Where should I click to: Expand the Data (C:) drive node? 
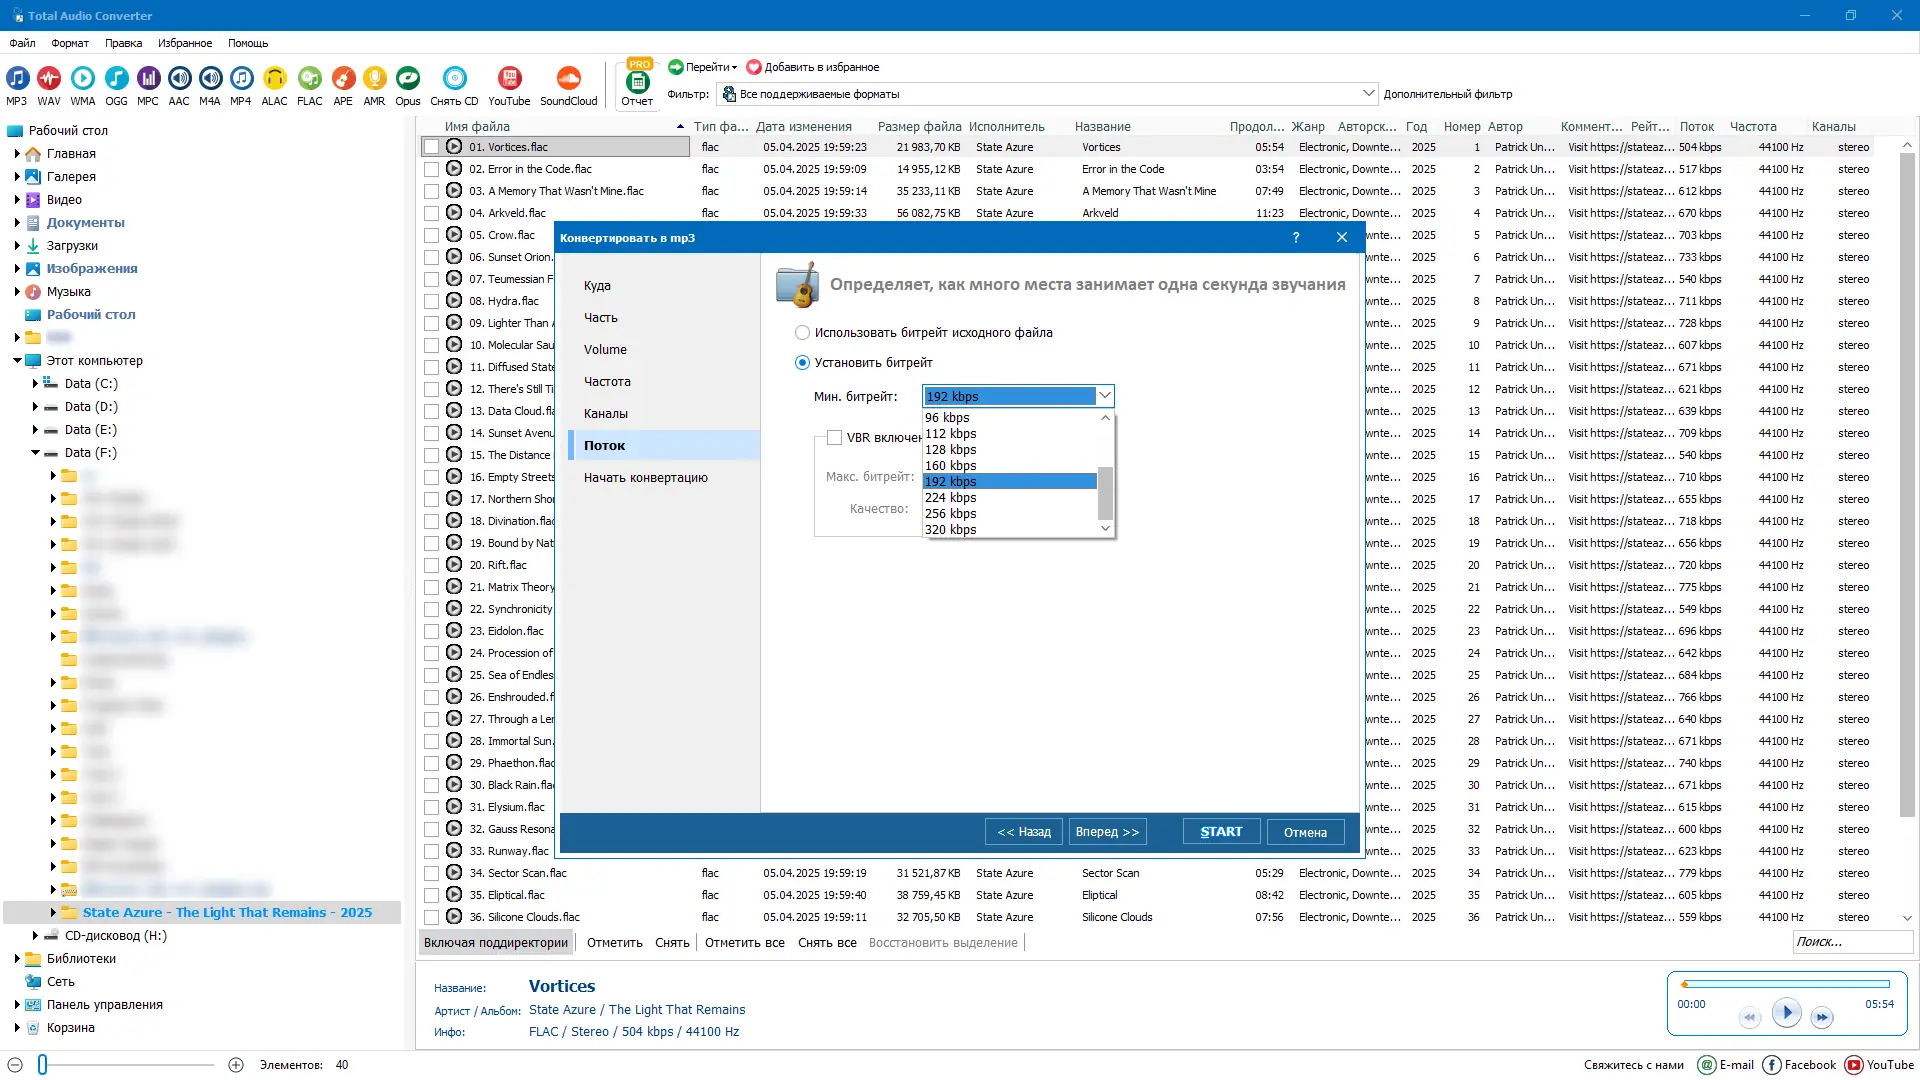[x=35, y=384]
